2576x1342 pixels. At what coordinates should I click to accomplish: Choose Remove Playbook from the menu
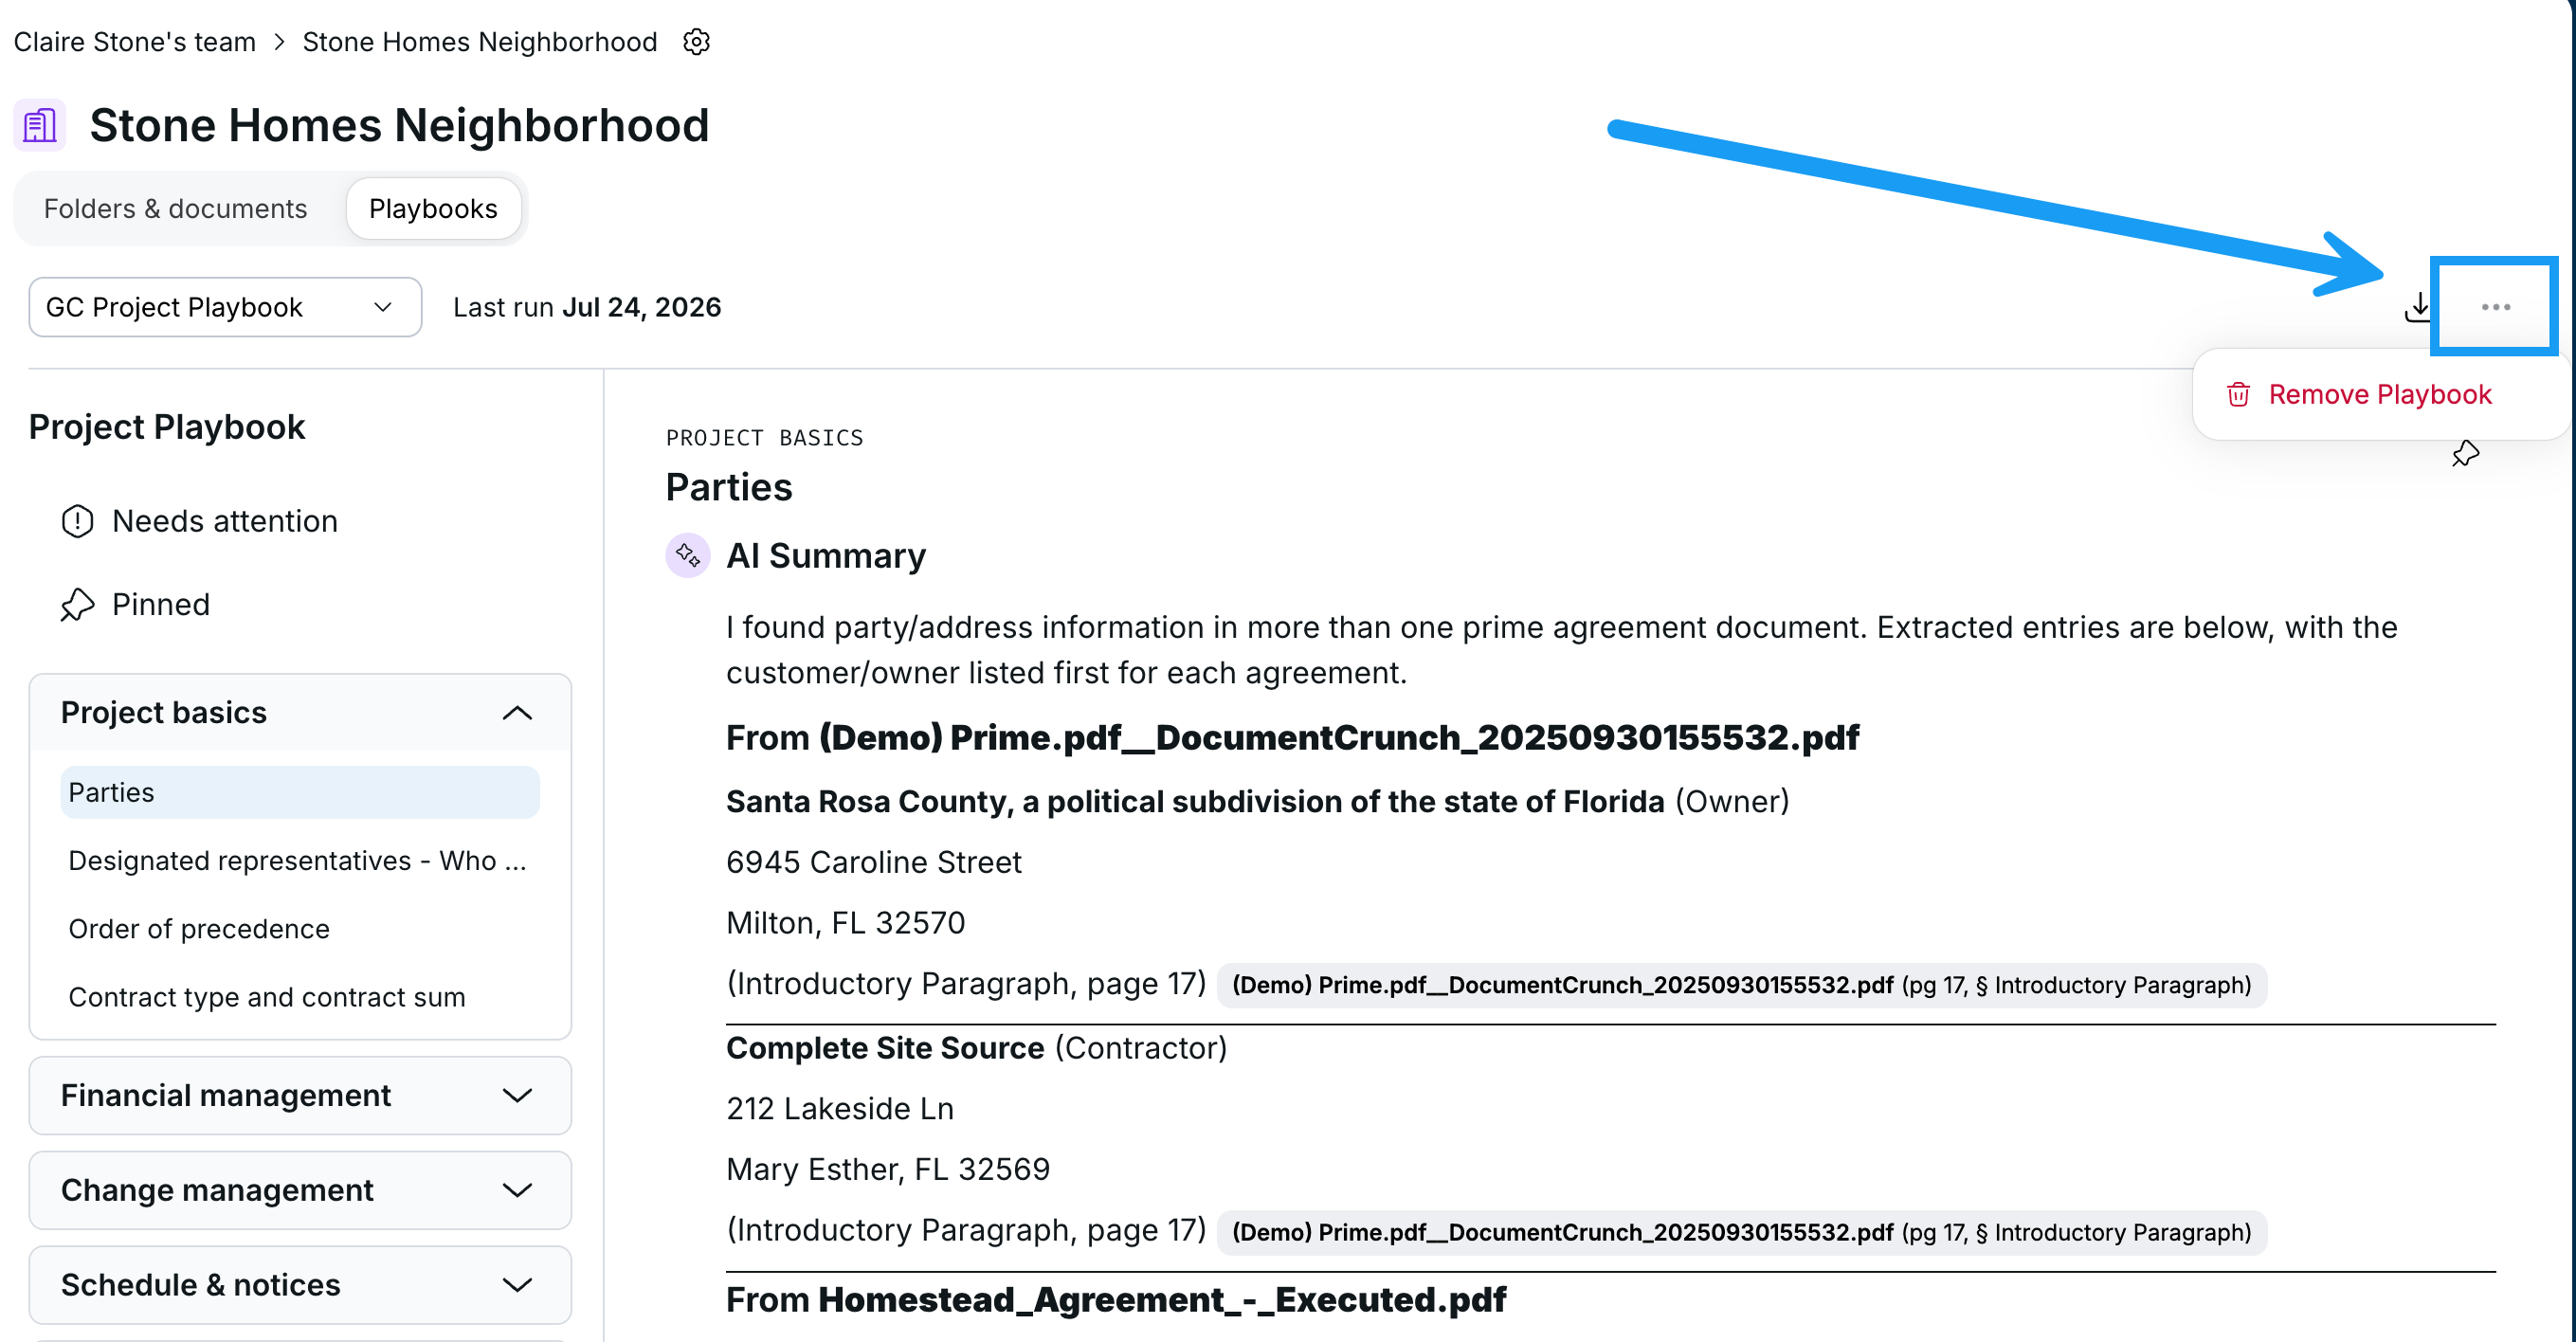(2379, 395)
